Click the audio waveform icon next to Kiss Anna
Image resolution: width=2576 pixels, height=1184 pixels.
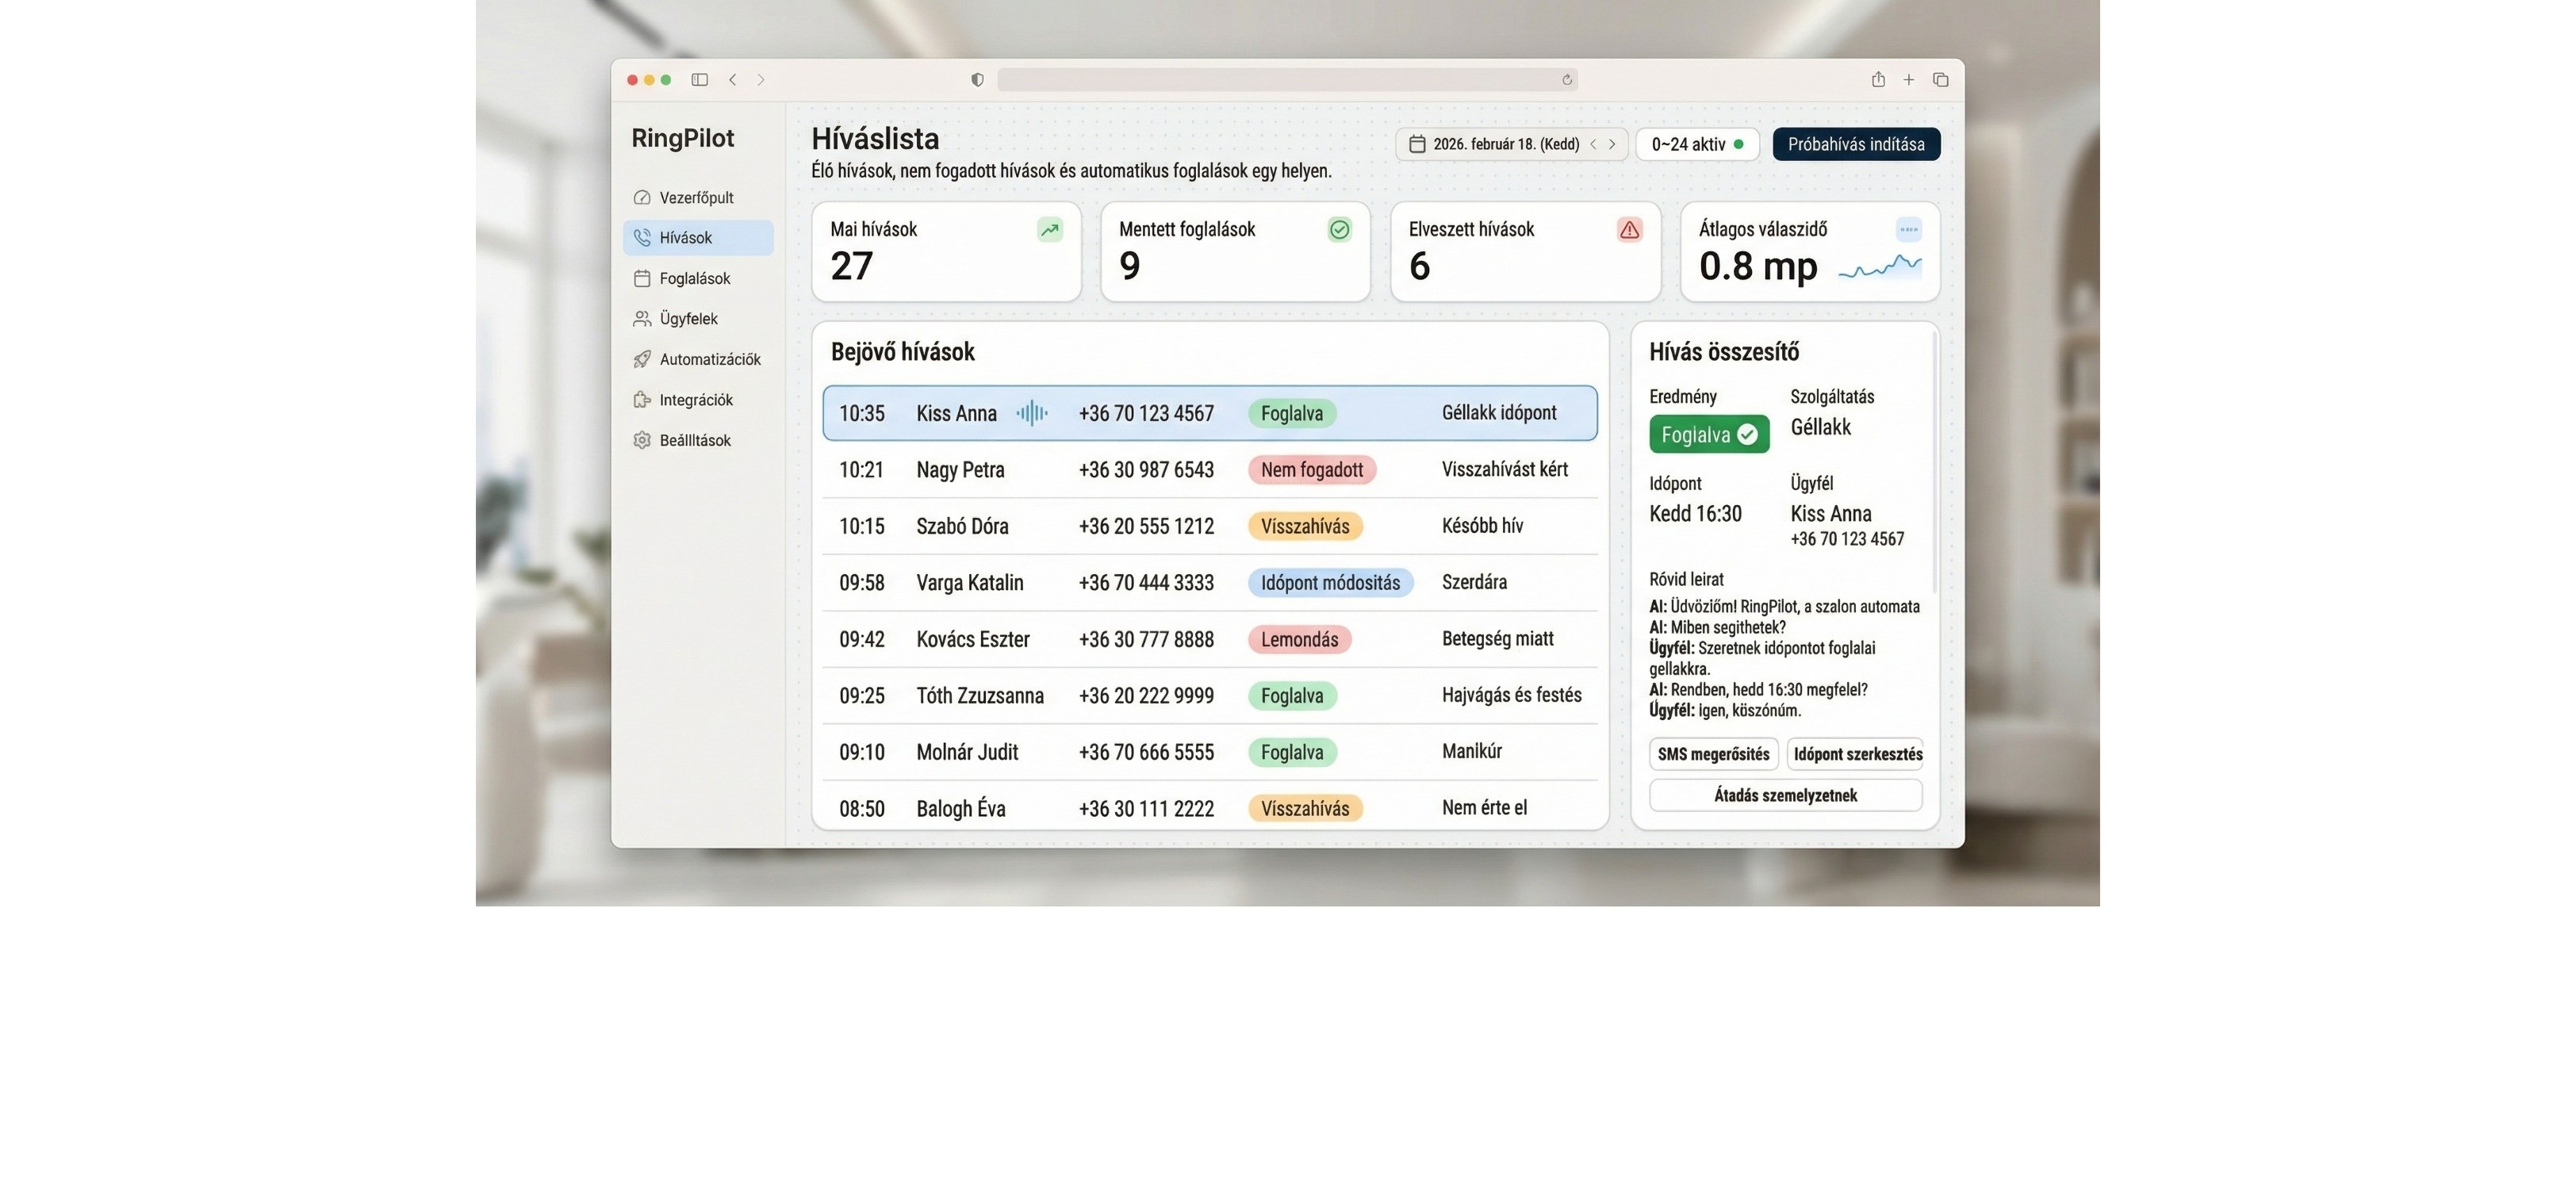point(1032,413)
